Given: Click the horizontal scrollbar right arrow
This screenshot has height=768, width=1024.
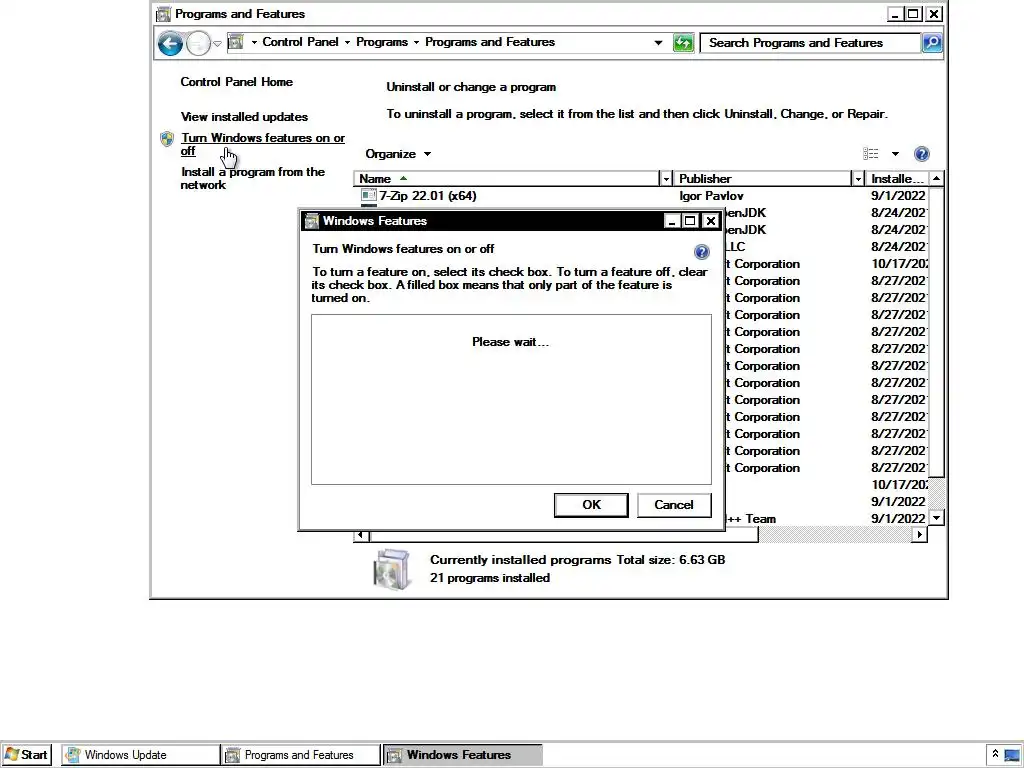Looking at the screenshot, I should click(x=920, y=535).
